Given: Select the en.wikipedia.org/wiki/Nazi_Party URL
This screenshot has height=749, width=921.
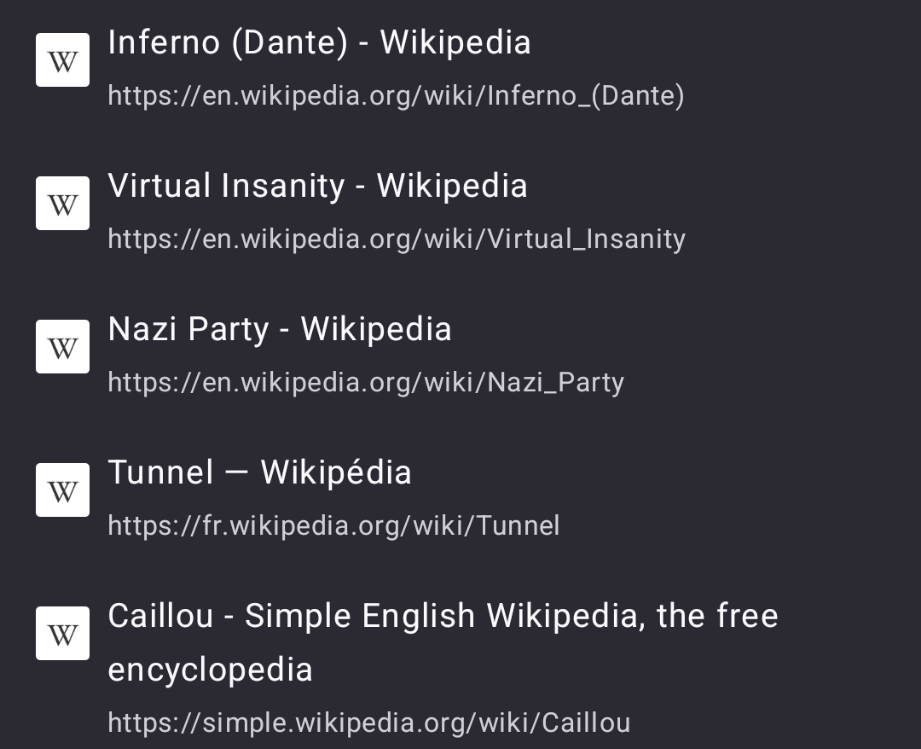Looking at the screenshot, I should 365,382.
